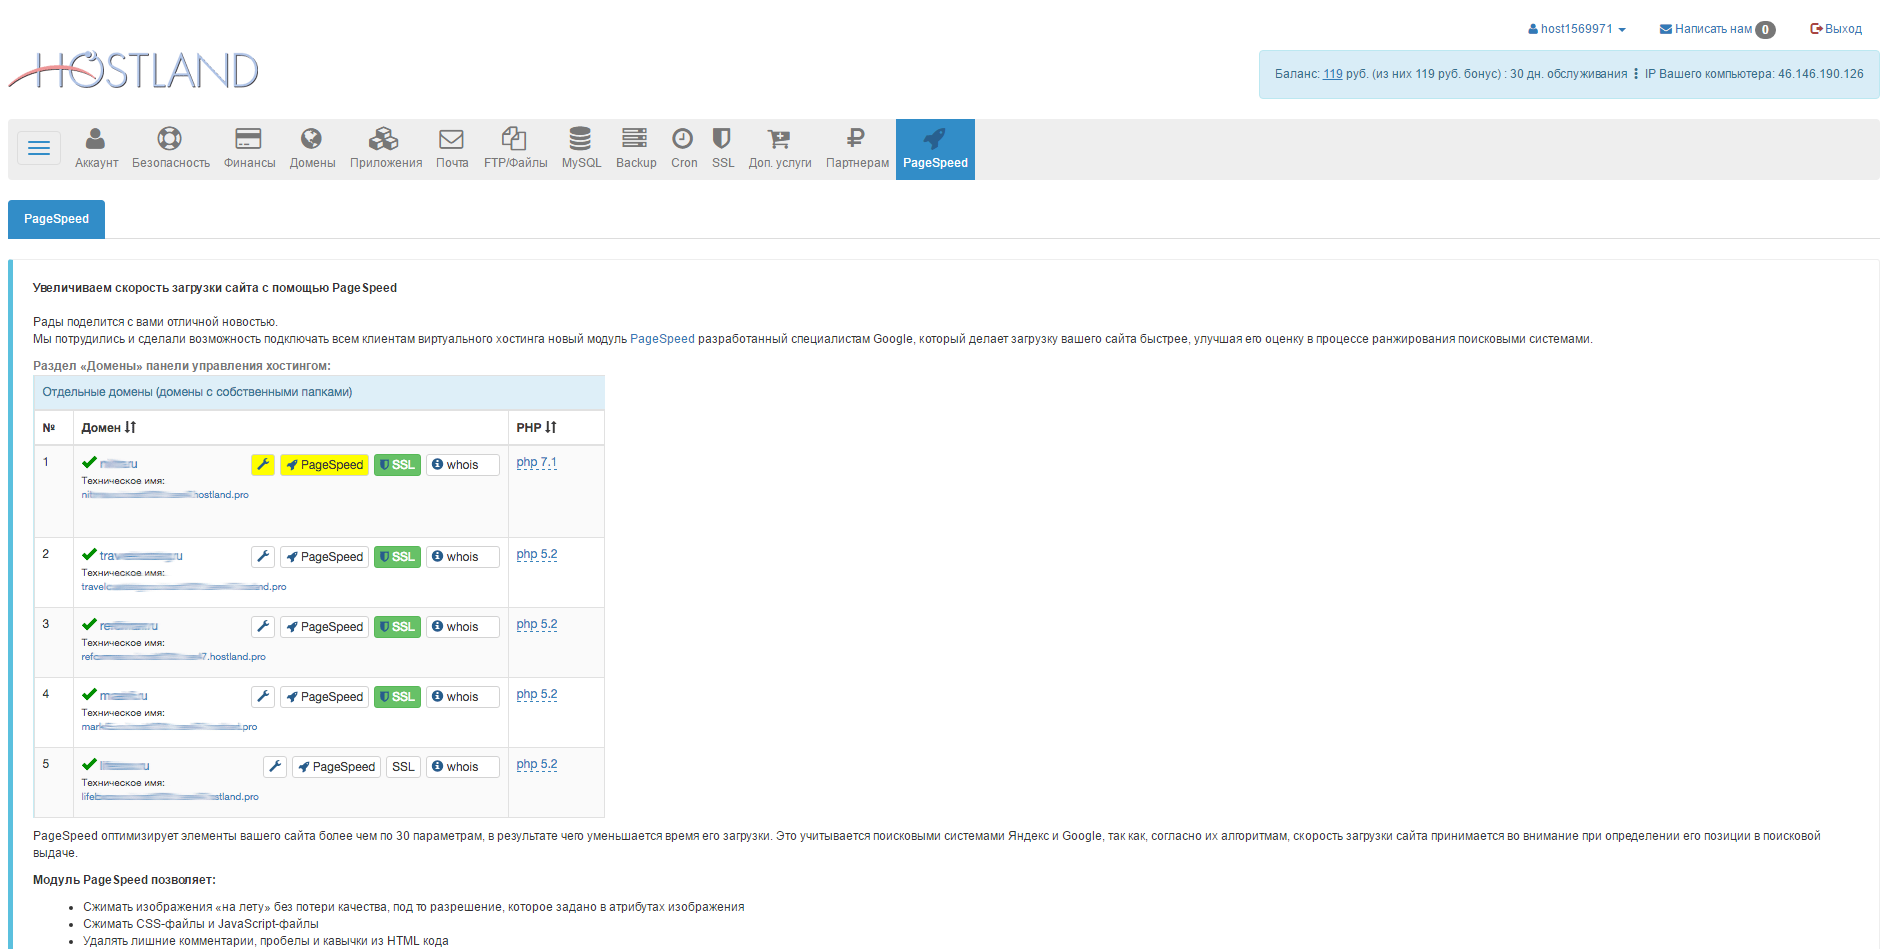This screenshot has width=1895, height=949.
Task: Click the whois button in row 5
Action: coord(462,767)
